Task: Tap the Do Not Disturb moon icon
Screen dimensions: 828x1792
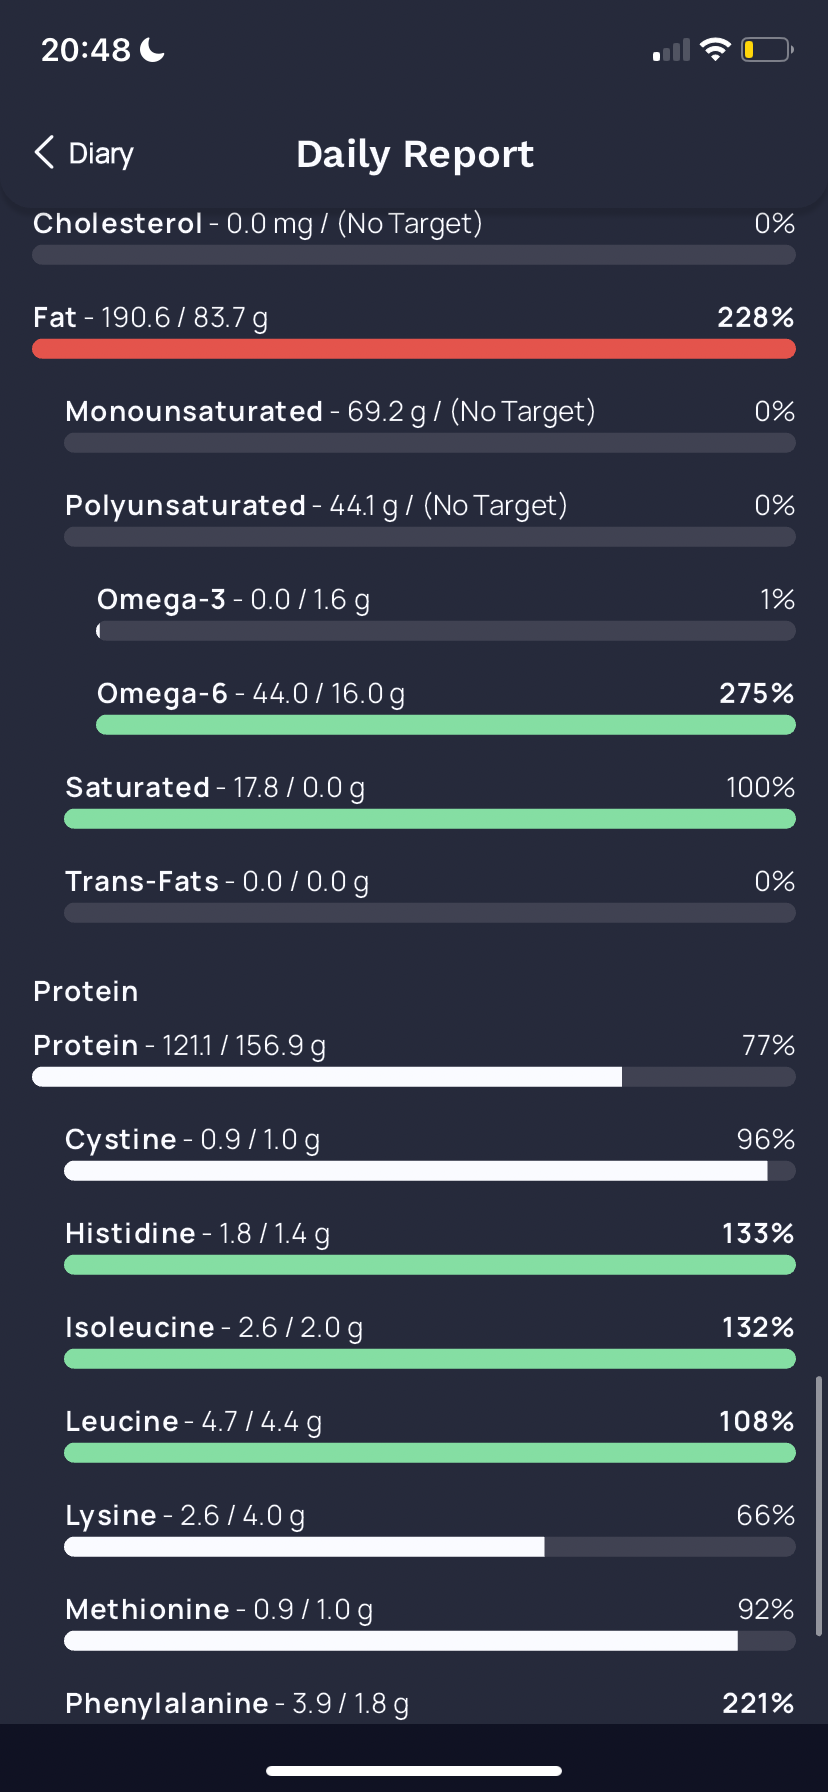Action: click(153, 49)
